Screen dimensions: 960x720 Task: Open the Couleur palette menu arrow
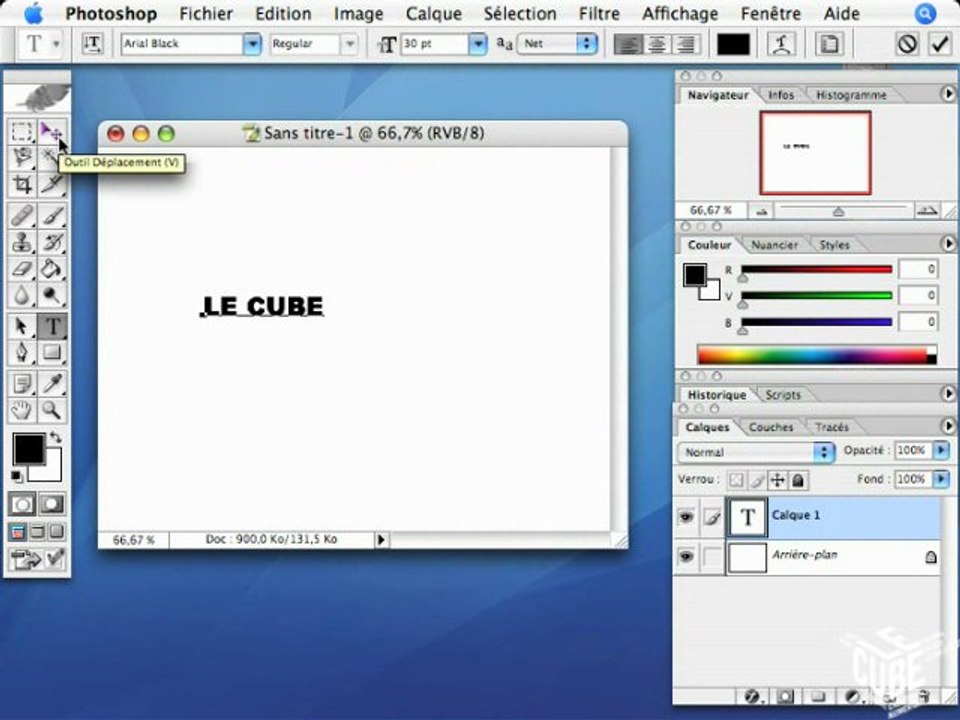click(x=948, y=244)
